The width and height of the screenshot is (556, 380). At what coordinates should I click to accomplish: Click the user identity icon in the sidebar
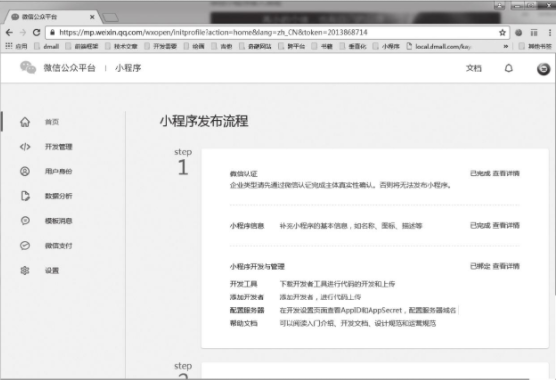[25, 171]
